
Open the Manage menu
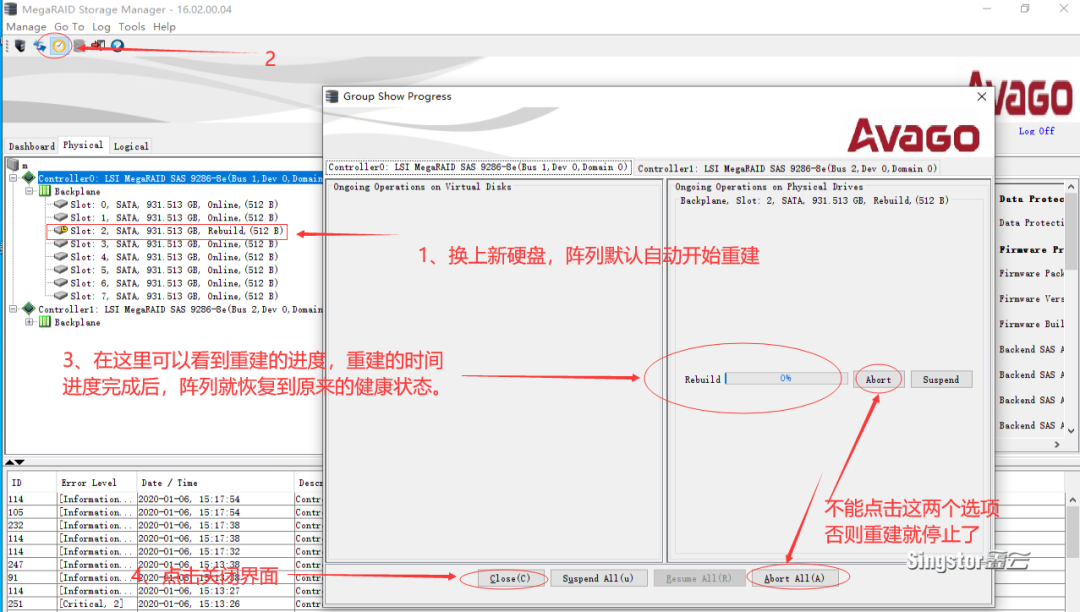(x=26, y=27)
